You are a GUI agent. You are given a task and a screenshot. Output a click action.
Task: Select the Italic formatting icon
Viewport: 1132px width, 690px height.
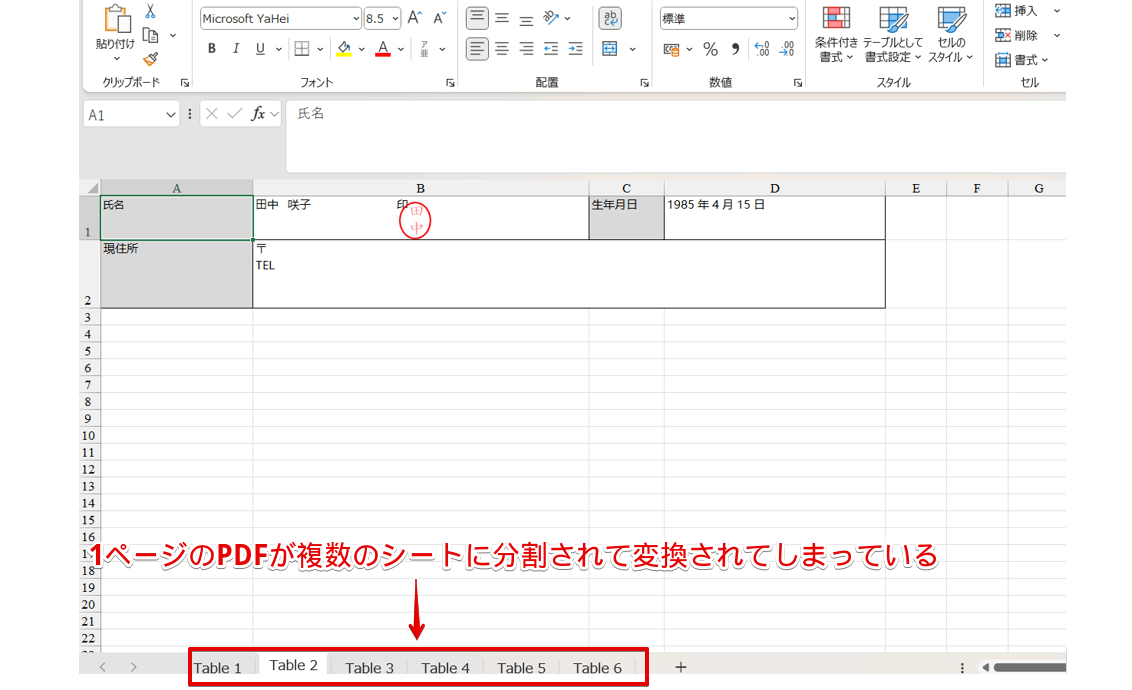click(x=235, y=47)
